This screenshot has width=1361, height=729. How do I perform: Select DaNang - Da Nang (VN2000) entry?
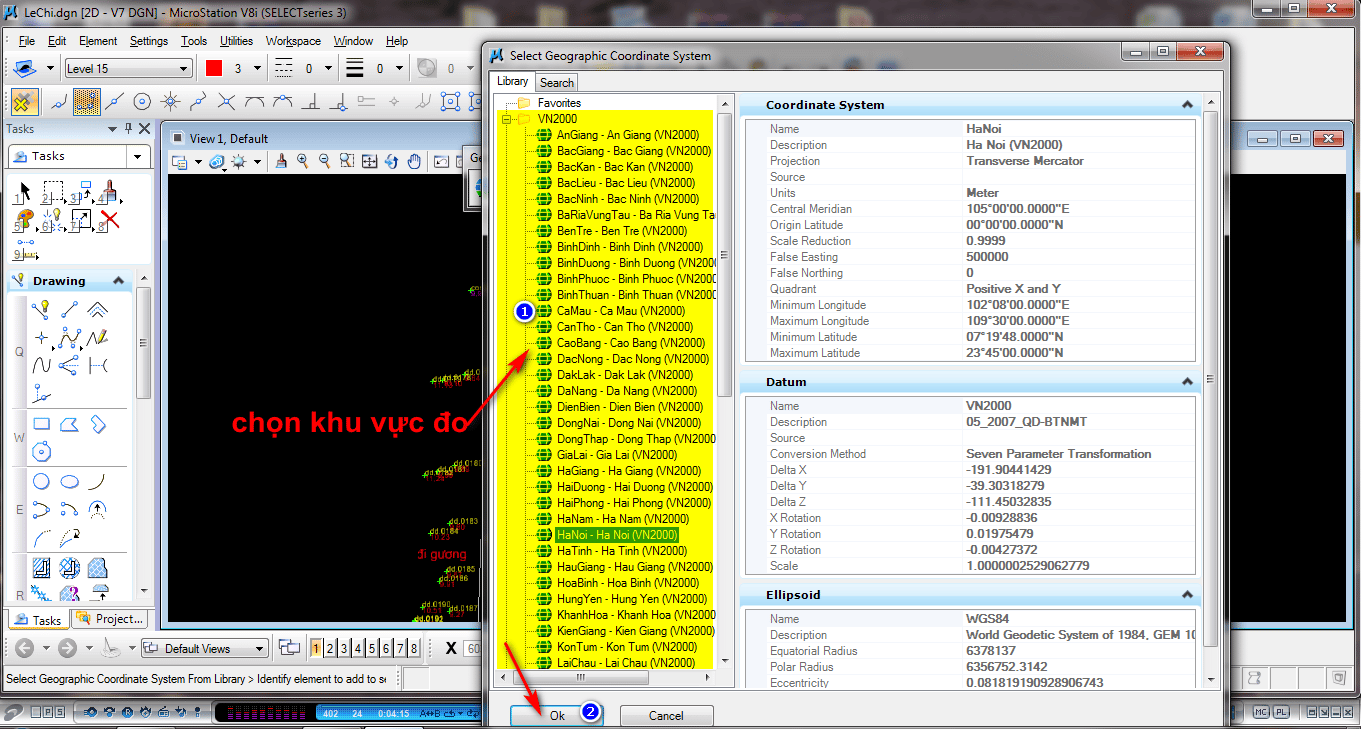[627, 391]
